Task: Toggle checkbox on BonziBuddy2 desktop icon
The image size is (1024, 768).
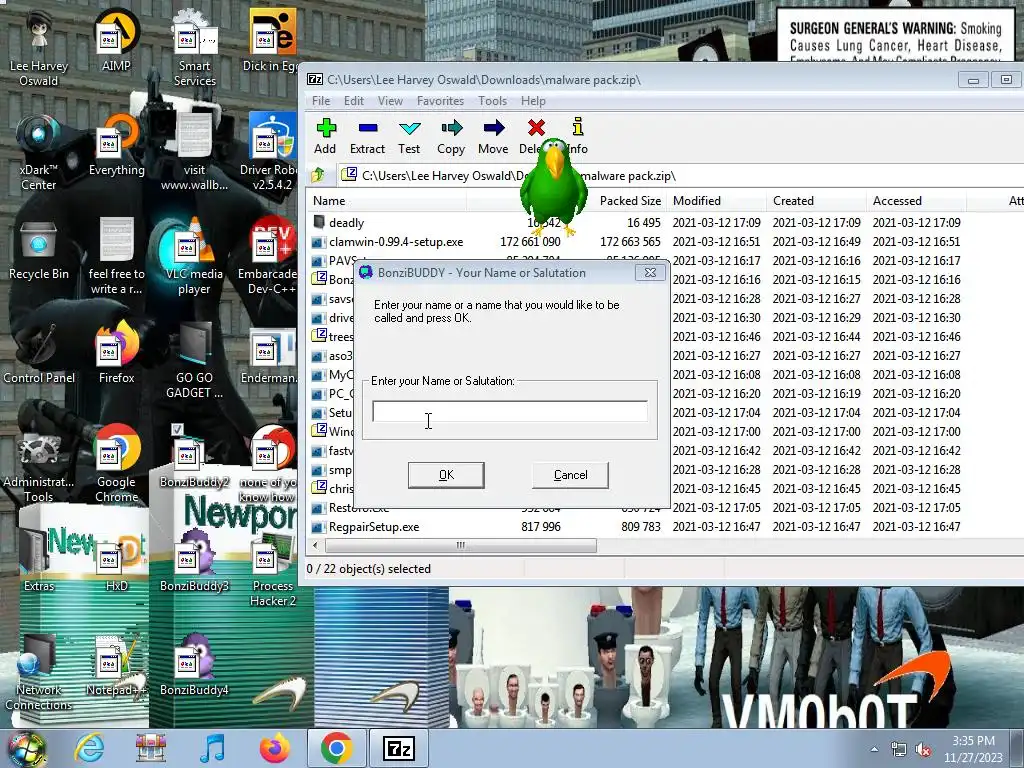Action: 177,429
